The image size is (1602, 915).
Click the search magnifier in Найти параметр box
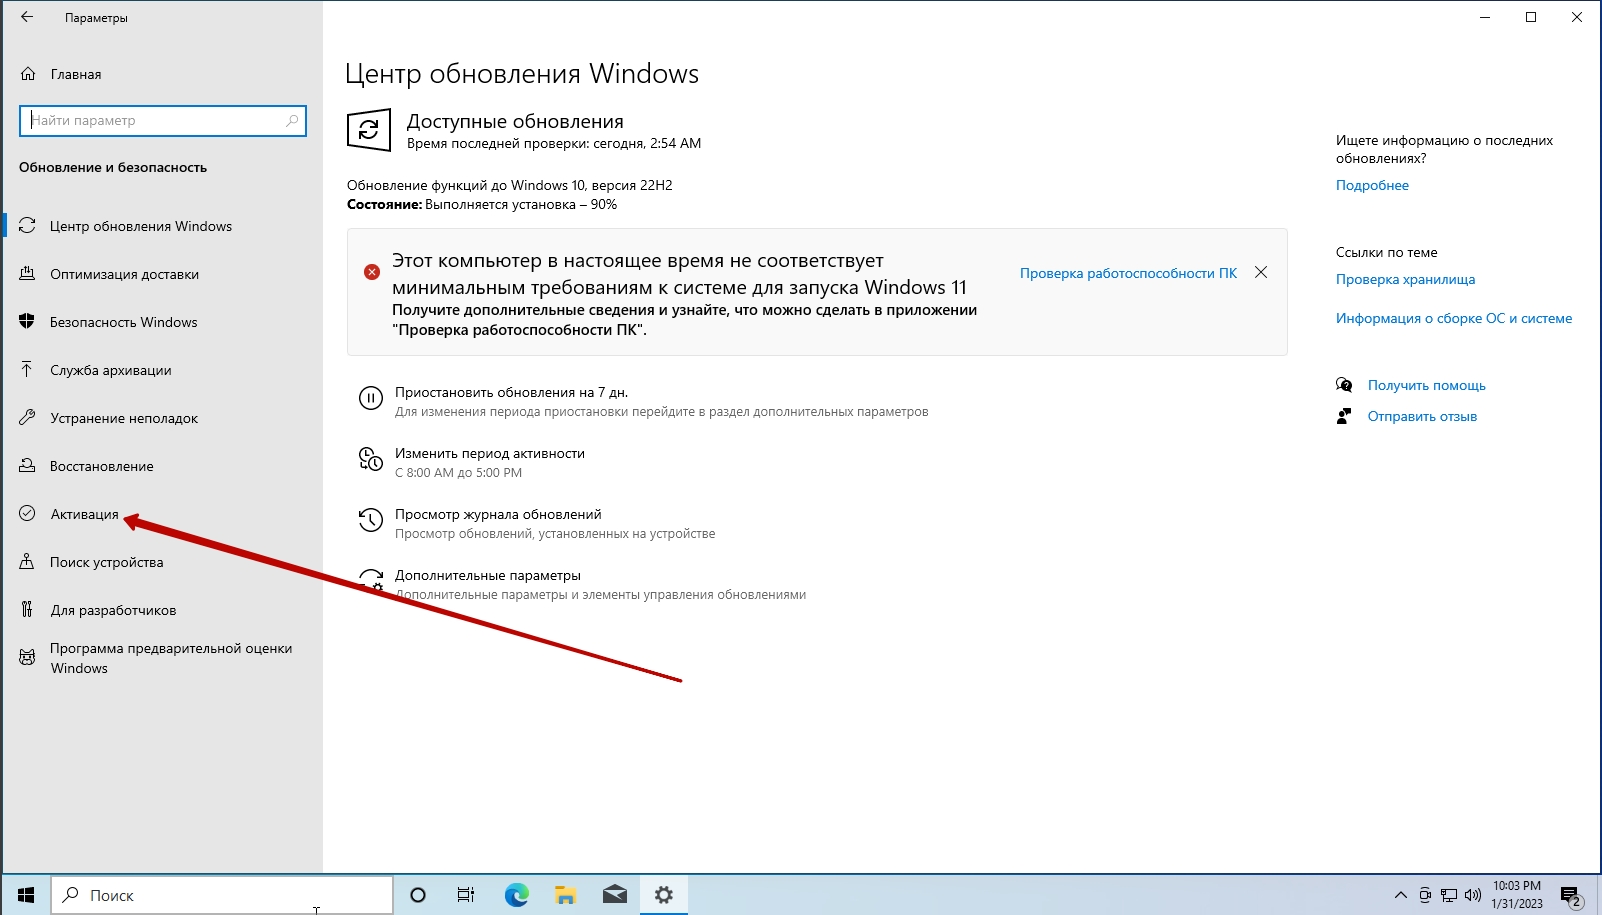click(x=292, y=120)
